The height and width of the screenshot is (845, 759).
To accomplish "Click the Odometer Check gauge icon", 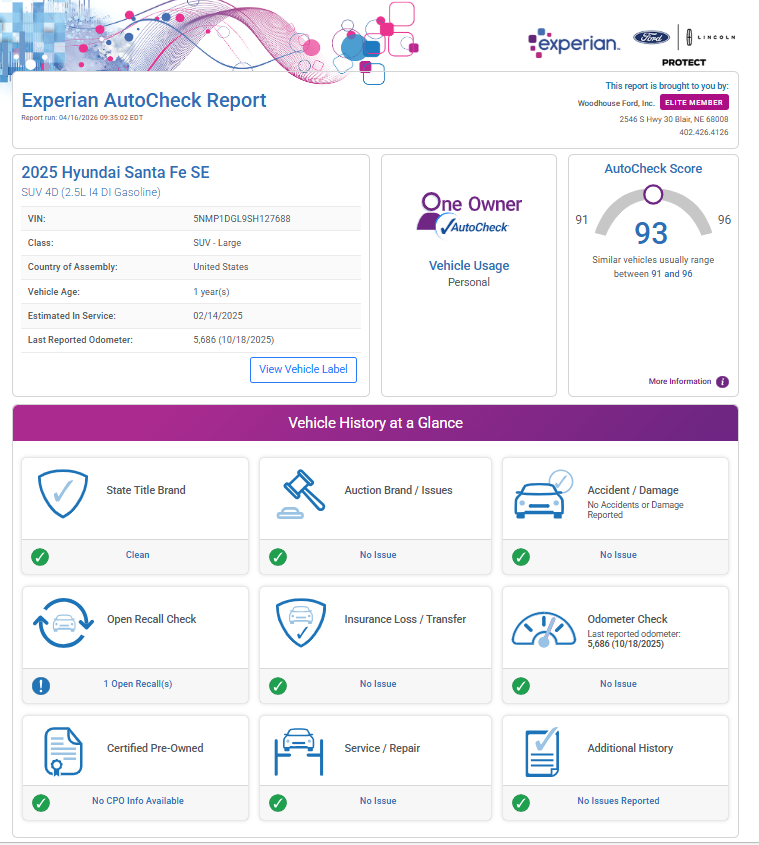I will click(x=543, y=629).
